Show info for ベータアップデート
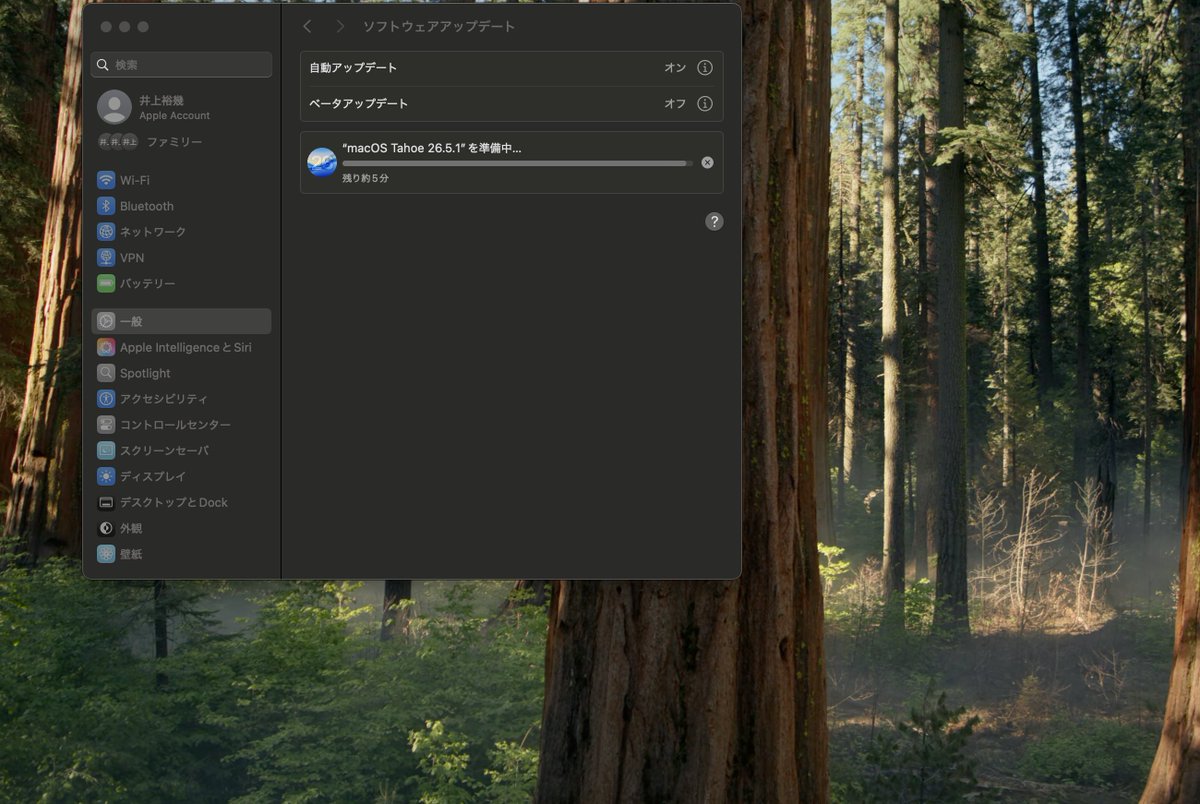Screen dimensions: 1200x804 coord(705,104)
